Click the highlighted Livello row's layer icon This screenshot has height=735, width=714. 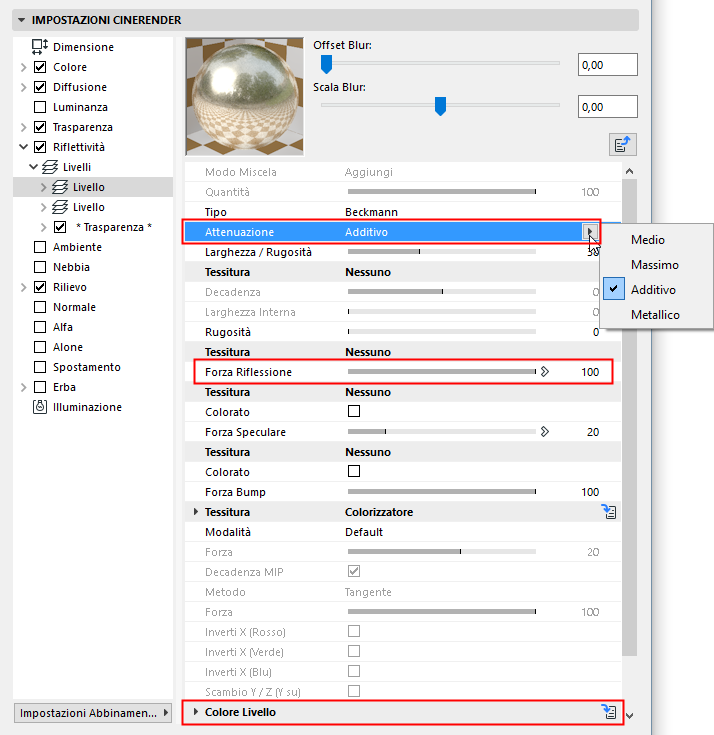pyautogui.click(x=60, y=187)
